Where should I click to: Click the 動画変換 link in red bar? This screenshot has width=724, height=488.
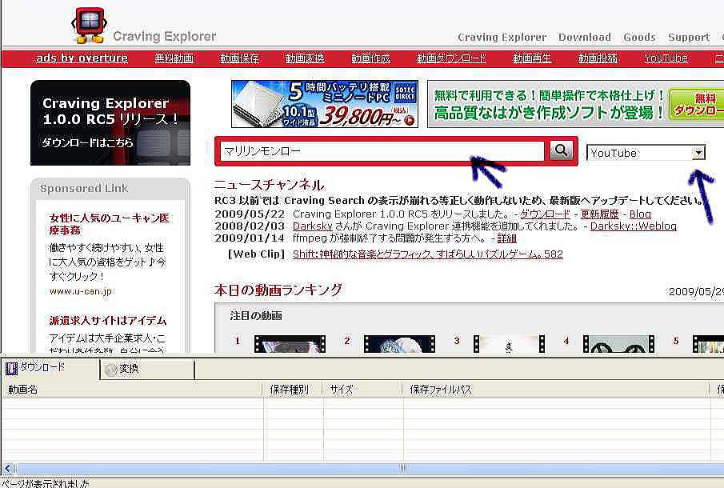point(304,58)
